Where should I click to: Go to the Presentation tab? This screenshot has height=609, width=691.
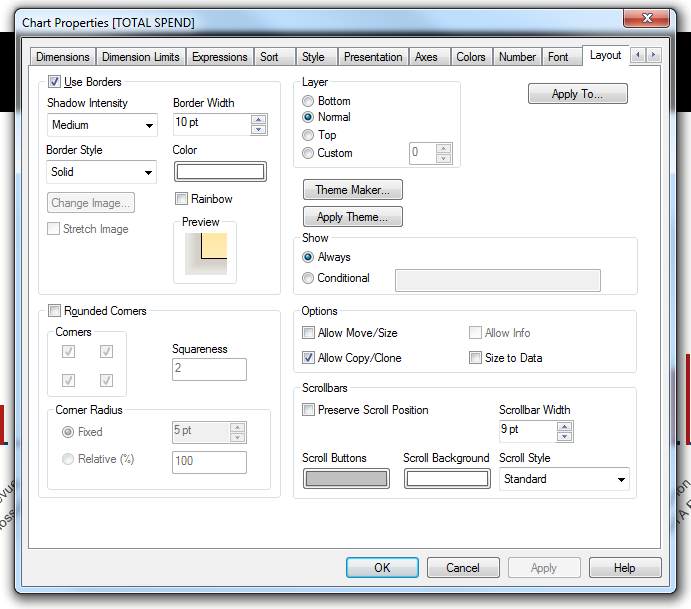[373, 57]
